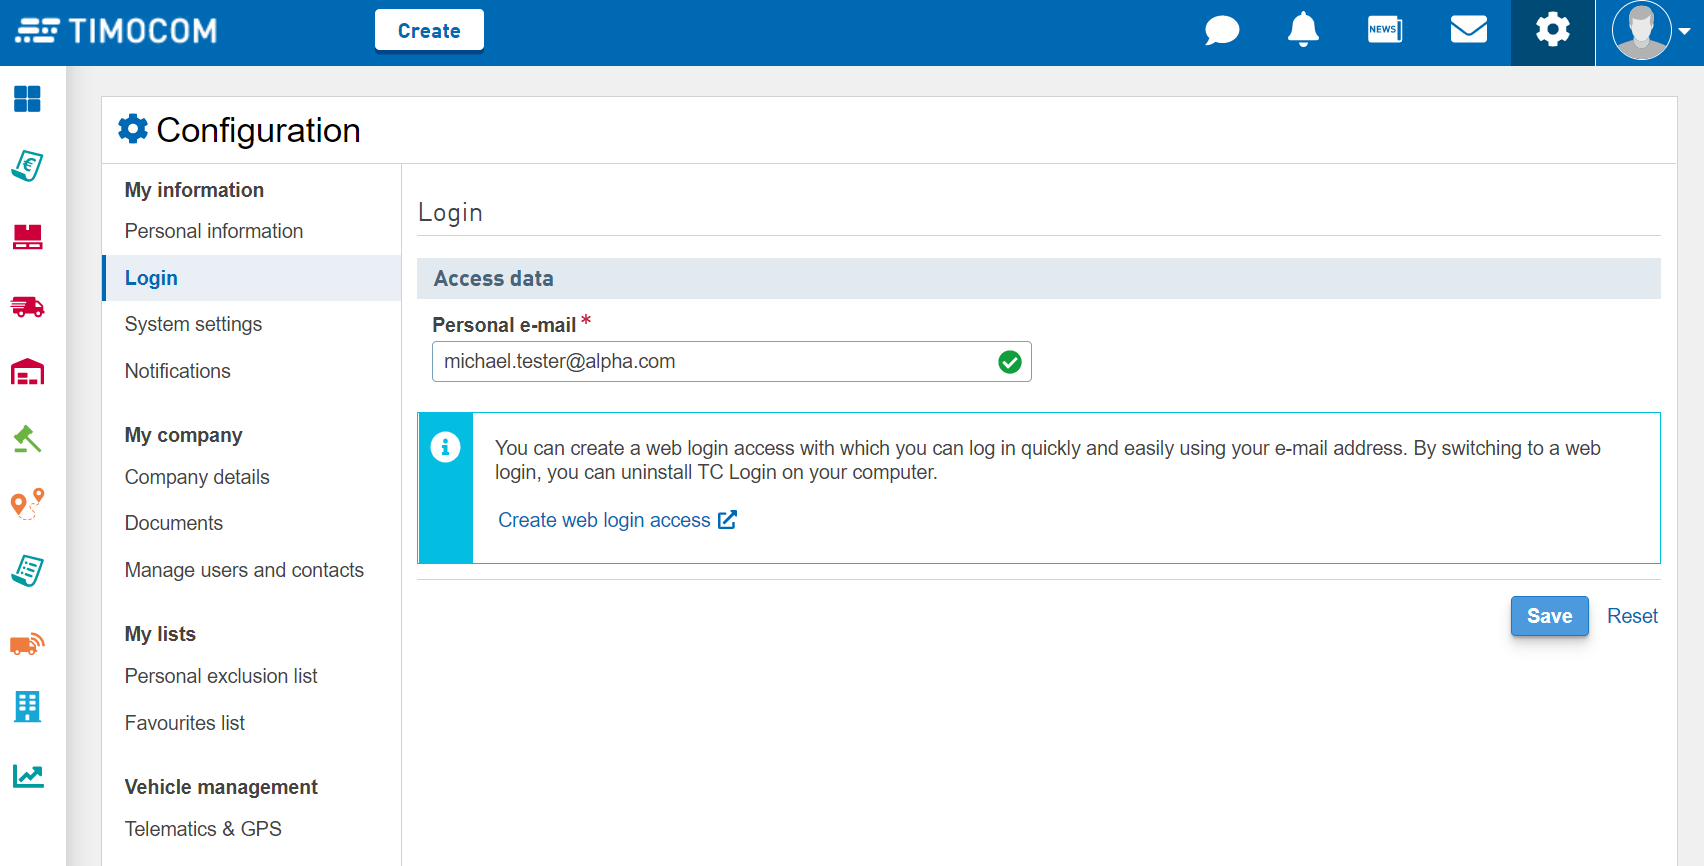Open the red freight pallet icon
Viewport: 1704px width, 866px height.
[x=27, y=237]
